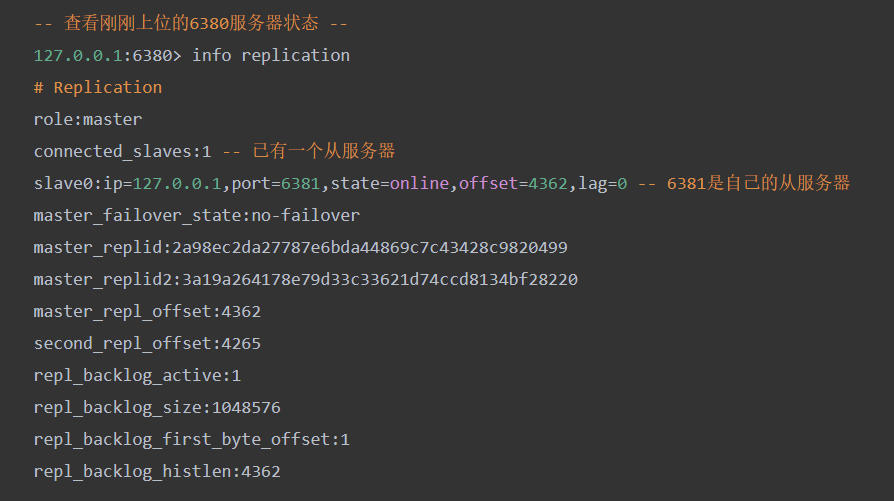This screenshot has width=894, height=501.
Task: Click the 'repl_backlog_first_byte_offset:1' line
Action: (192, 439)
